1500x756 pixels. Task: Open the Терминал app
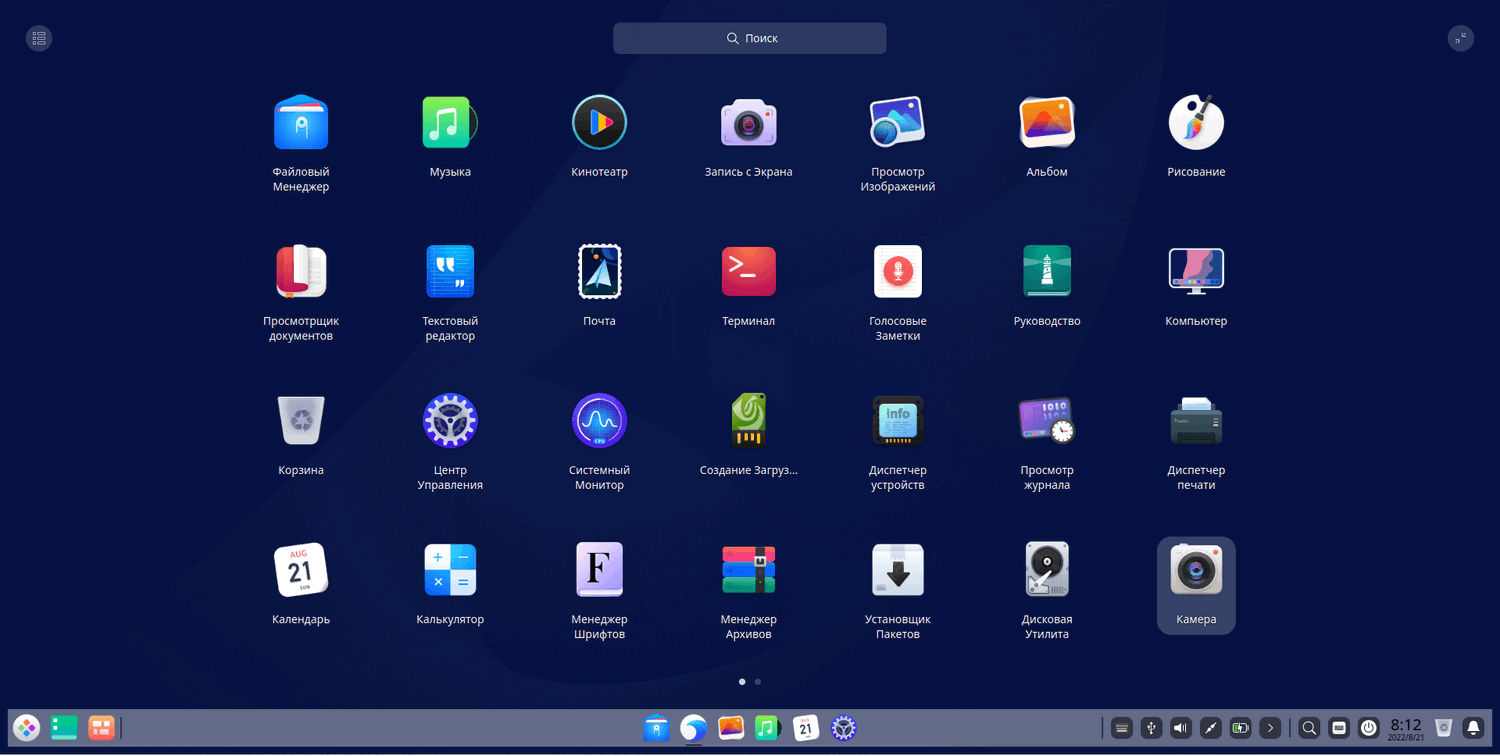tap(748, 272)
